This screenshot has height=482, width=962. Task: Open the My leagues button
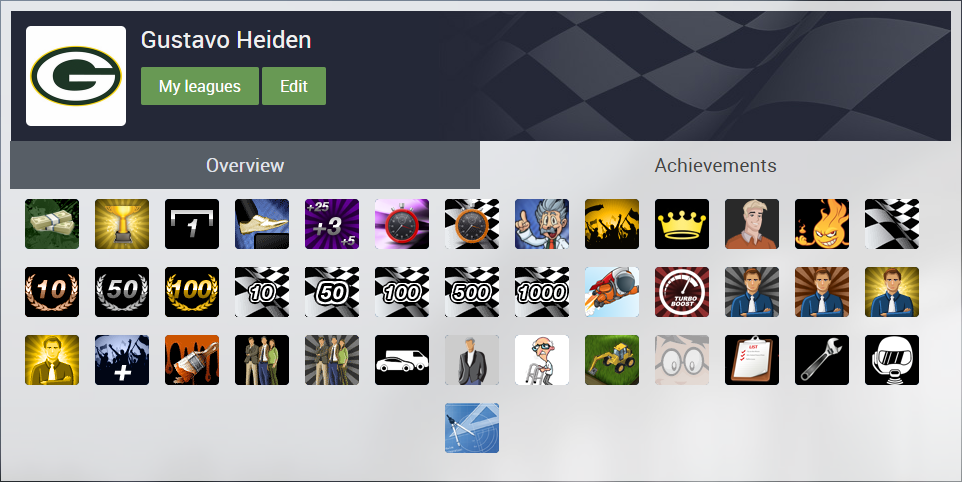tap(199, 86)
